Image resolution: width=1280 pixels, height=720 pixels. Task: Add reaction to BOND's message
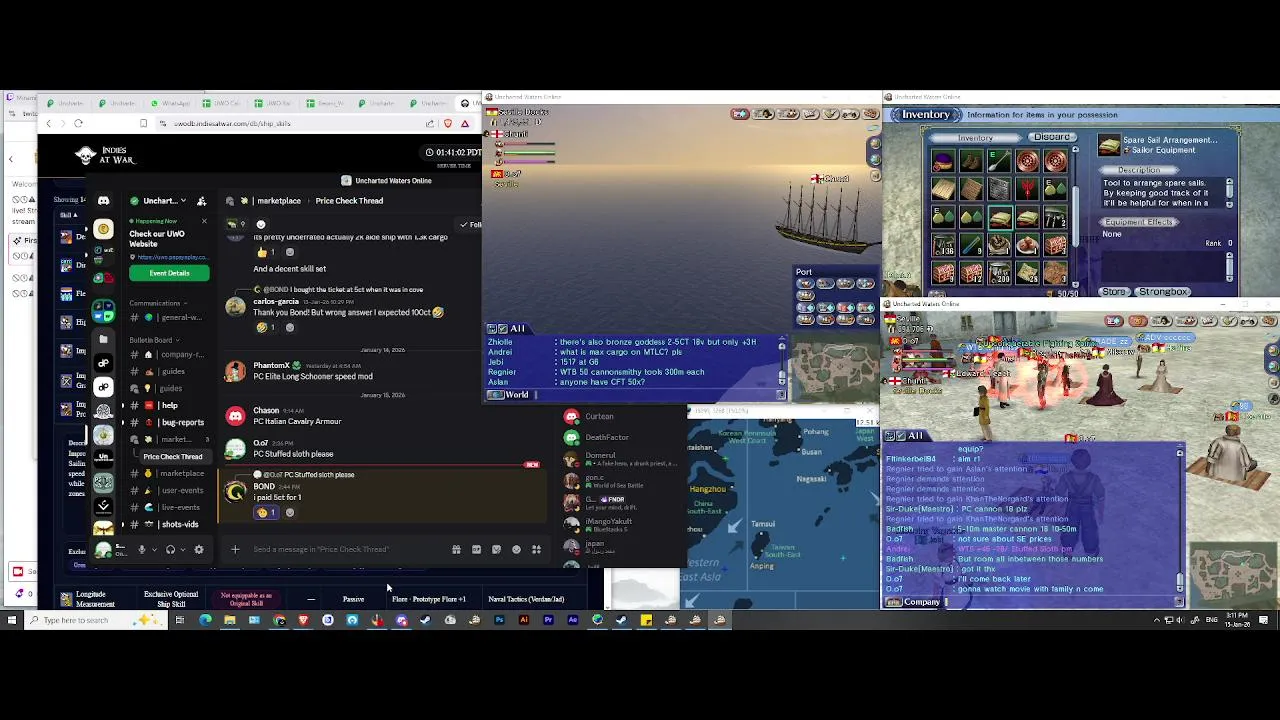pyautogui.click(x=290, y=512)
